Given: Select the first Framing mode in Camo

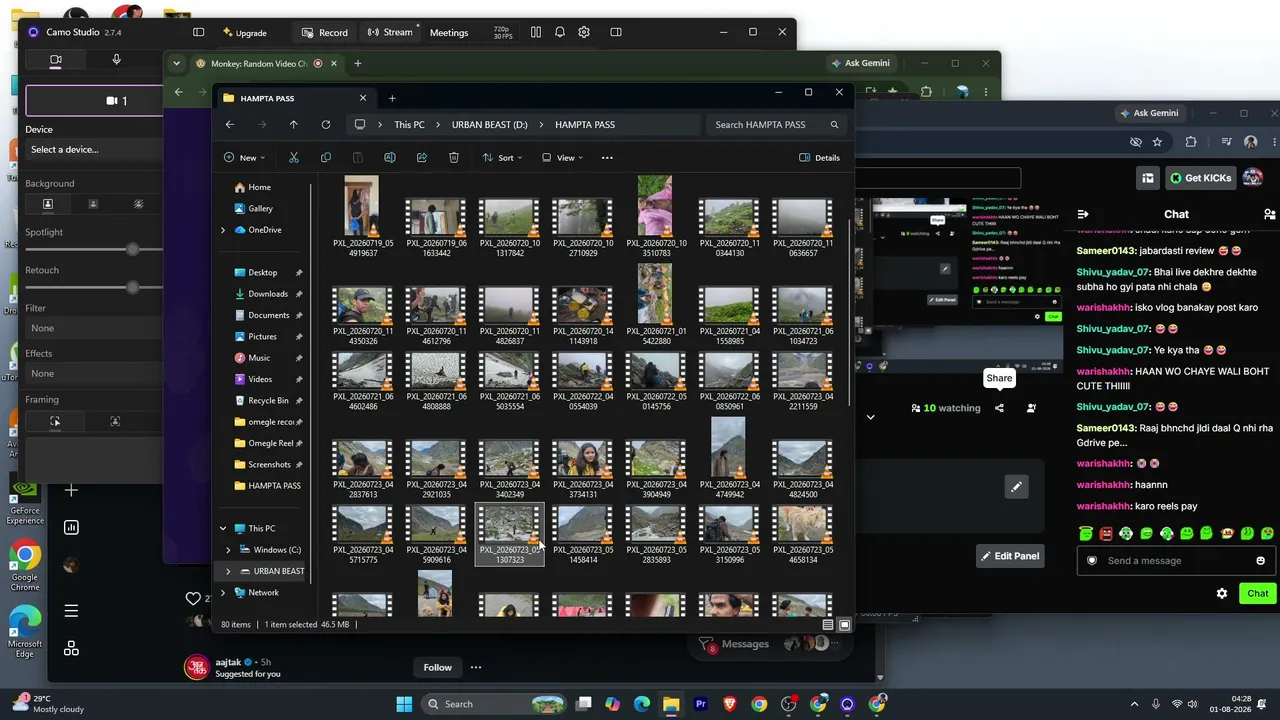Looking at the screenshot, I should [x=55, y=422].
